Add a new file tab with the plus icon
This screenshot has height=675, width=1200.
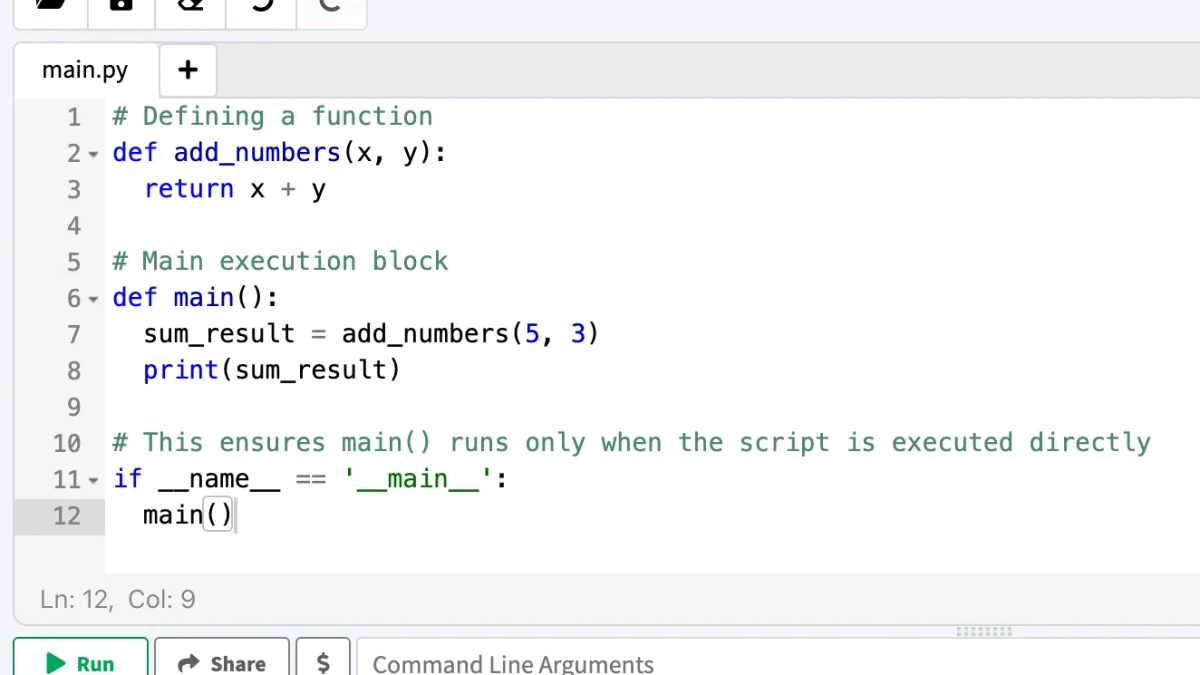(187, 70)
